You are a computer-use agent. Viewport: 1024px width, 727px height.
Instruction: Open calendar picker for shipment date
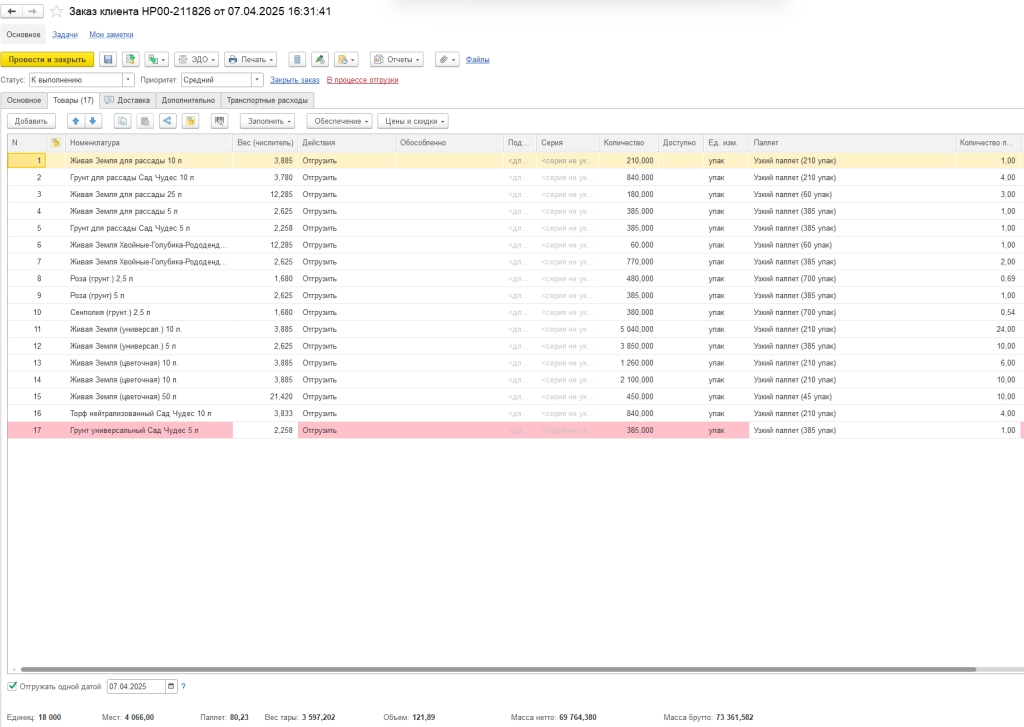pos(171,686)
